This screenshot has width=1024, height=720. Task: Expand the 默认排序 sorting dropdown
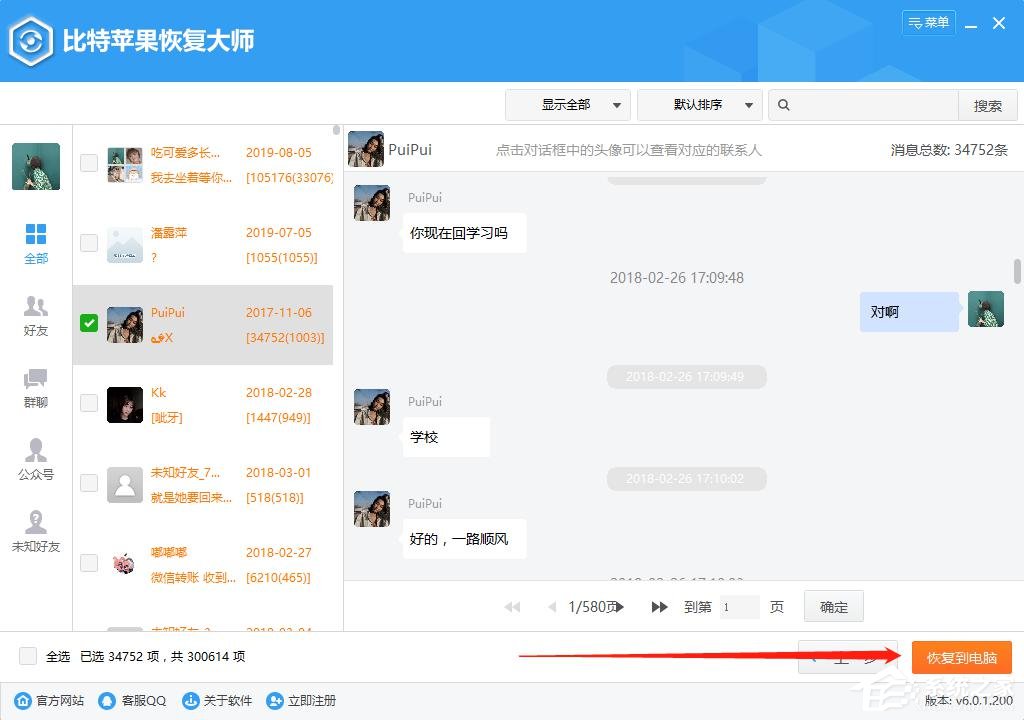tap(699, 104)
